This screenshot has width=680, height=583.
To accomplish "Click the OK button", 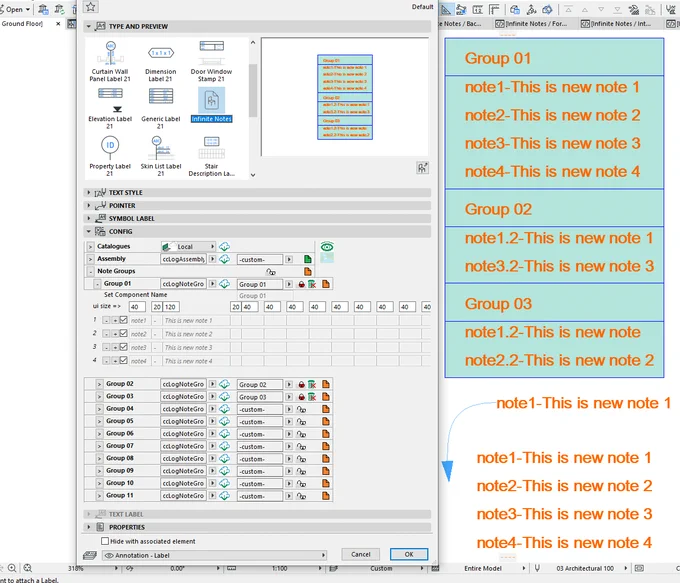I will point(409,554).
